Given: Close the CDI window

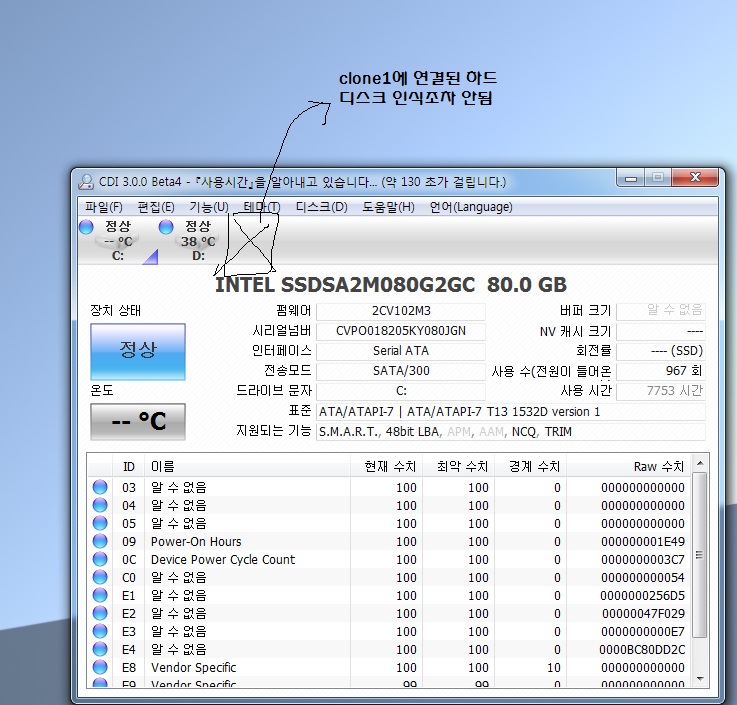Looking at the screenshot, I should tap(696, 178).
